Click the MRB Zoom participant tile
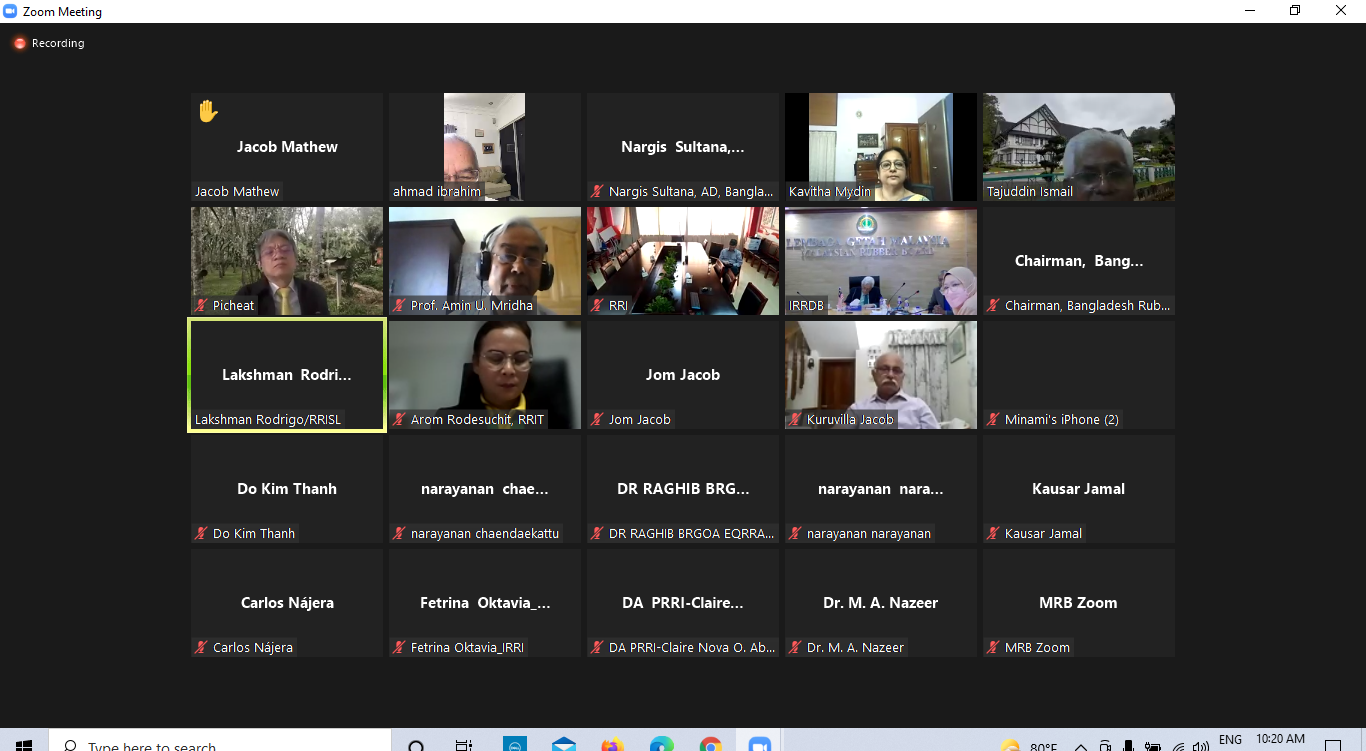1366x751 pixels. [x=1078, y=603]
